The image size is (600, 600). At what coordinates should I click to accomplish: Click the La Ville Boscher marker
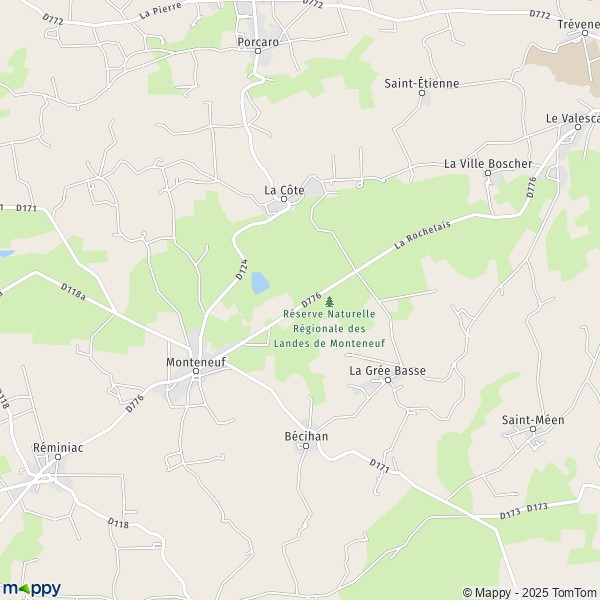click(488, 173)
